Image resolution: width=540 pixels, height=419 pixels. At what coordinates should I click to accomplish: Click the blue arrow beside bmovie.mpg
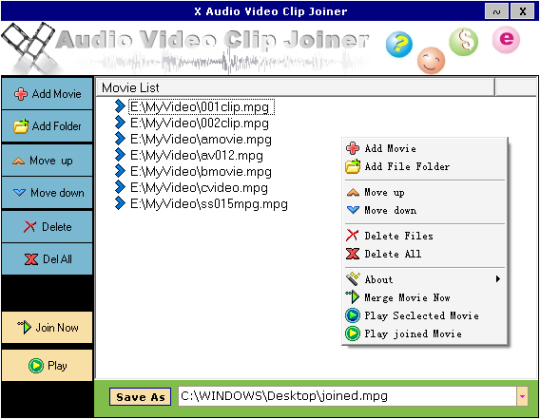[120, 171]
